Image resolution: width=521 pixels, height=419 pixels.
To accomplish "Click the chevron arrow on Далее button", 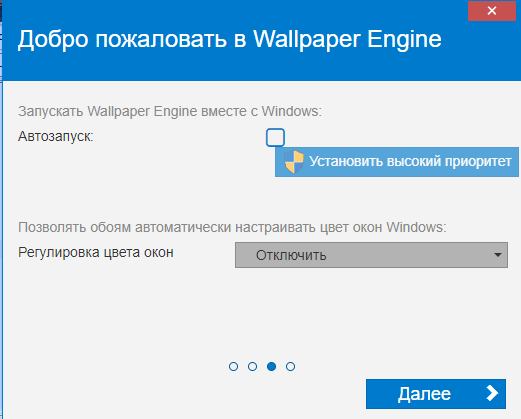I will pos(492,393).
